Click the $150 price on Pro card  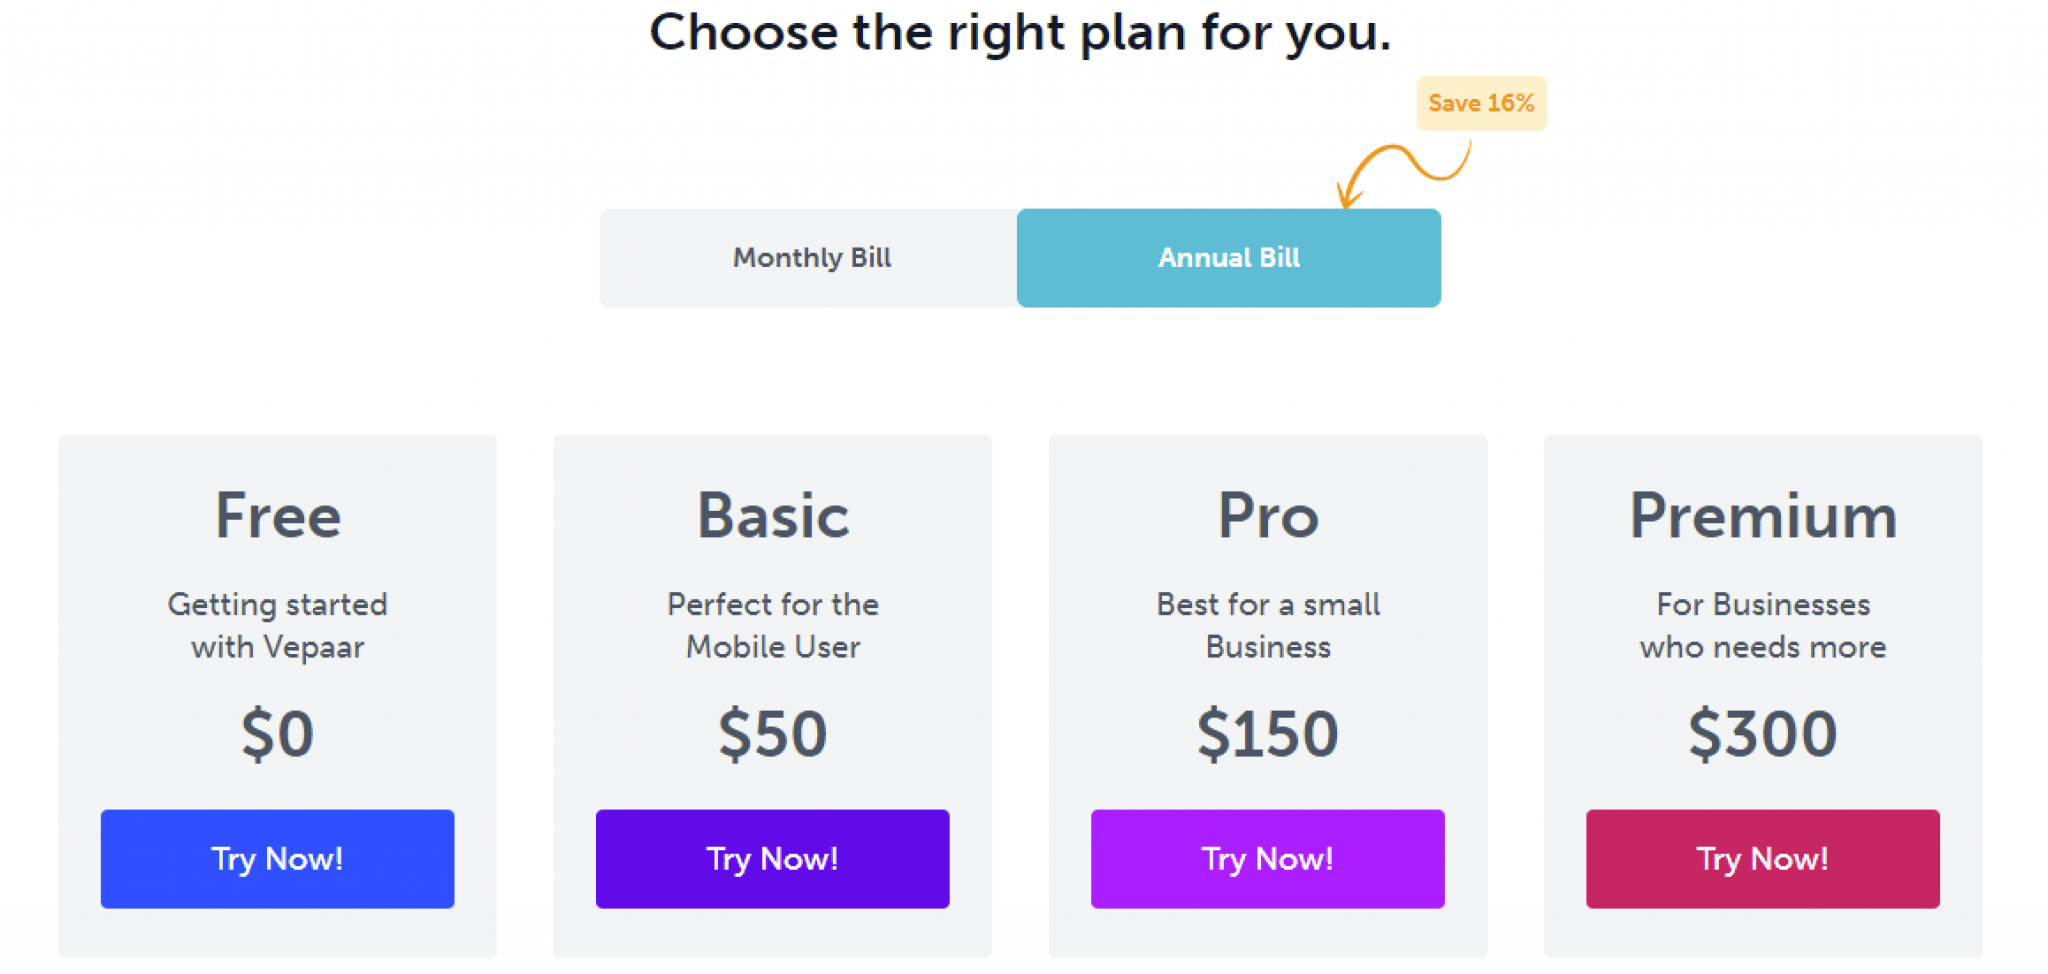tap(1267, 733)
